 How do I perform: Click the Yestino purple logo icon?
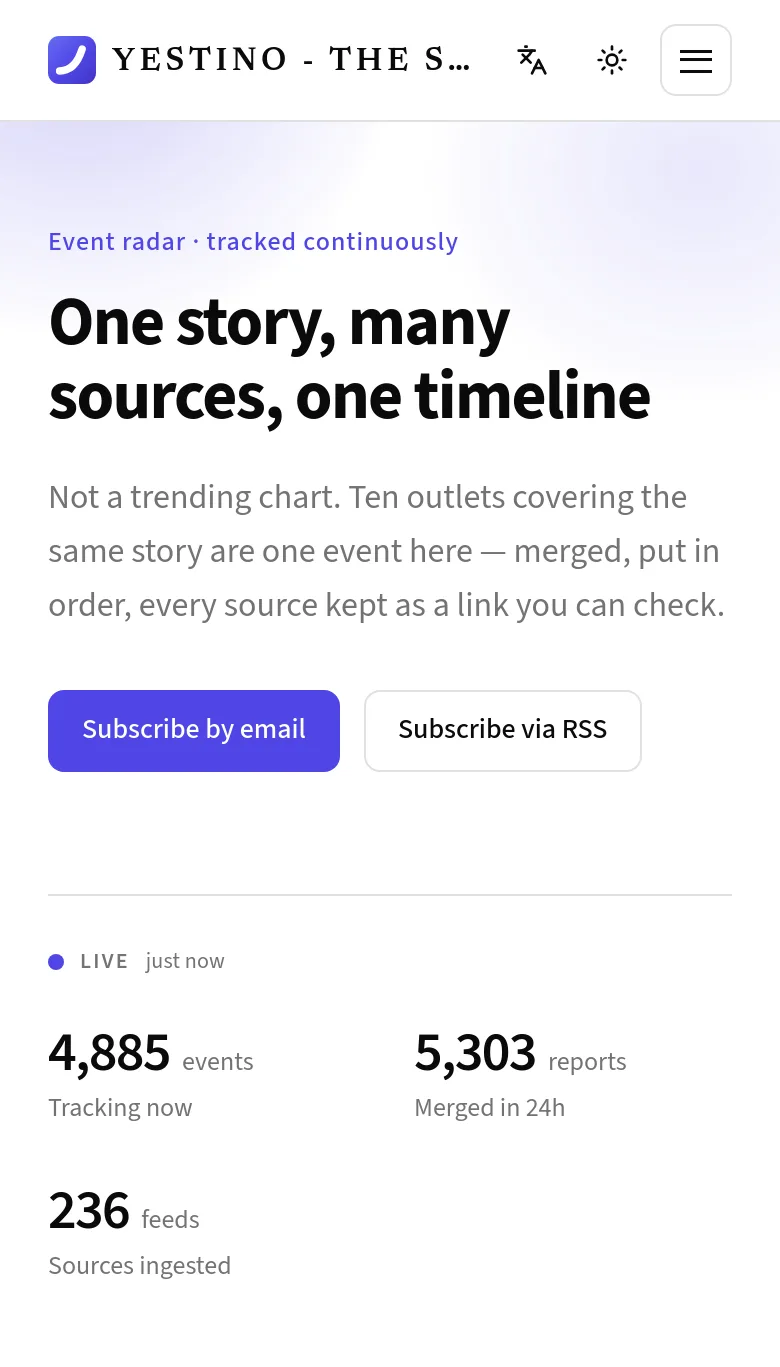click(72, 60)
